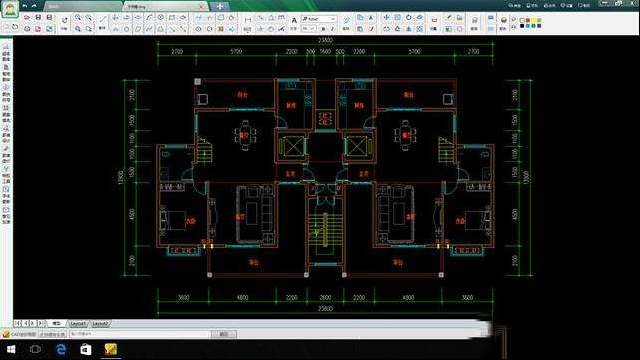Click the undo arrow in title bar

(x=25, y=6)
